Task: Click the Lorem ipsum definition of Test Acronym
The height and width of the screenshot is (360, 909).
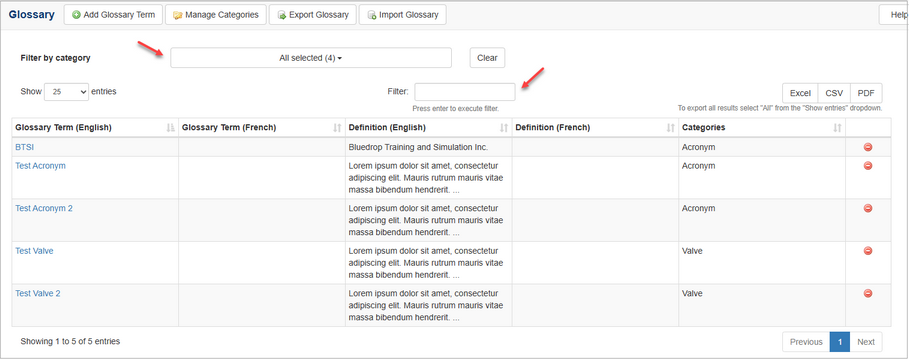Action: click(x=426, y=177)
